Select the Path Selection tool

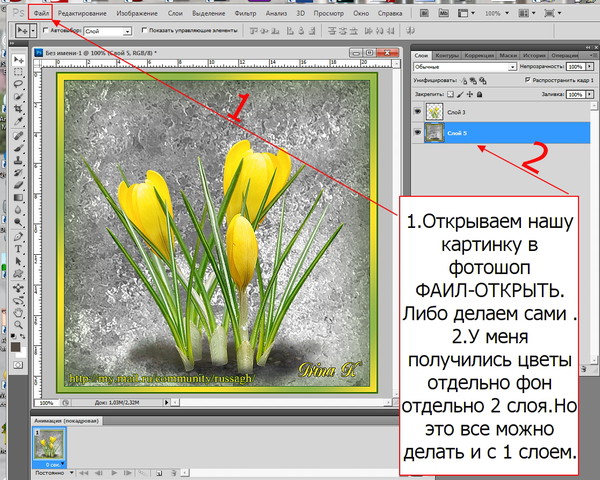pyautogui.click(x=18, y=261)
